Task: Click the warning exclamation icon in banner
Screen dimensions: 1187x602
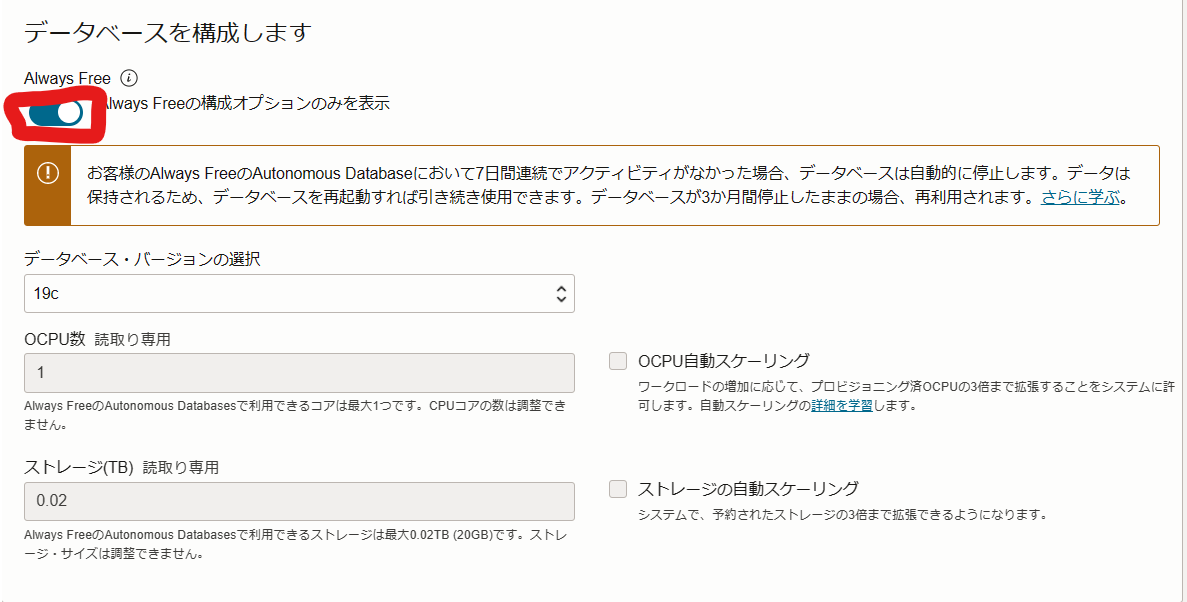Action: coord(48,173)
